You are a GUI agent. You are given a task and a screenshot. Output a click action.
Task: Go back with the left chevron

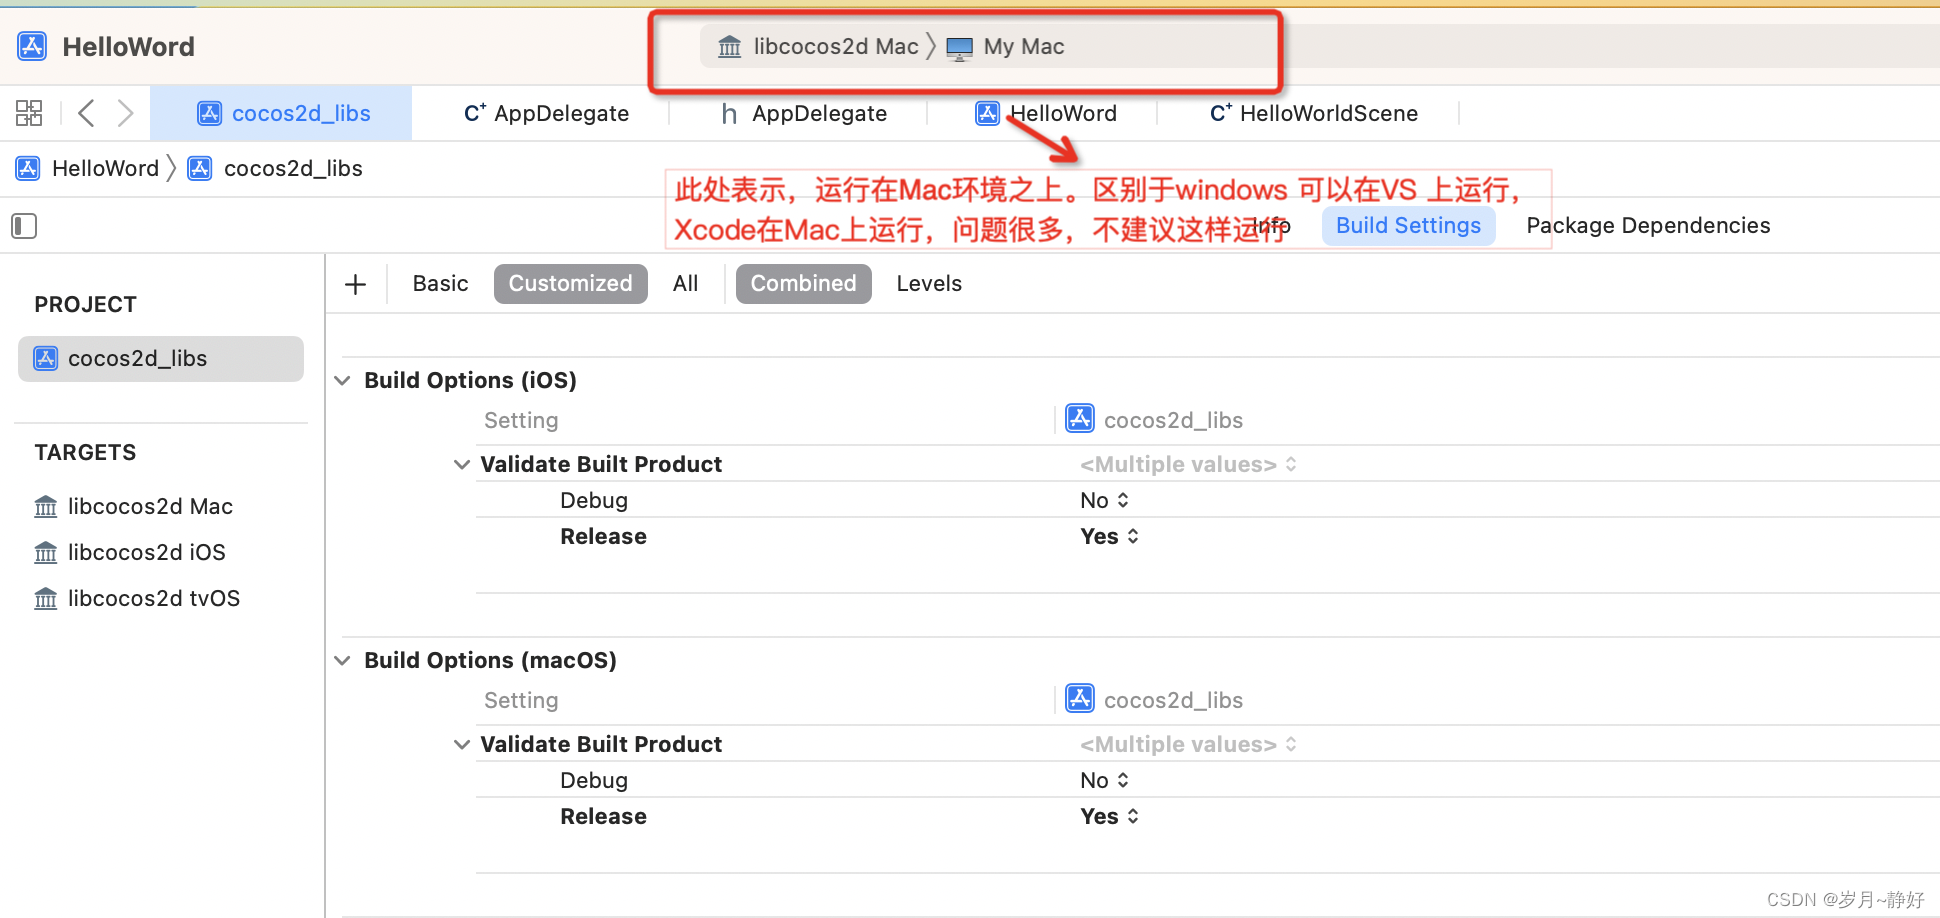(x=87, y=113)
